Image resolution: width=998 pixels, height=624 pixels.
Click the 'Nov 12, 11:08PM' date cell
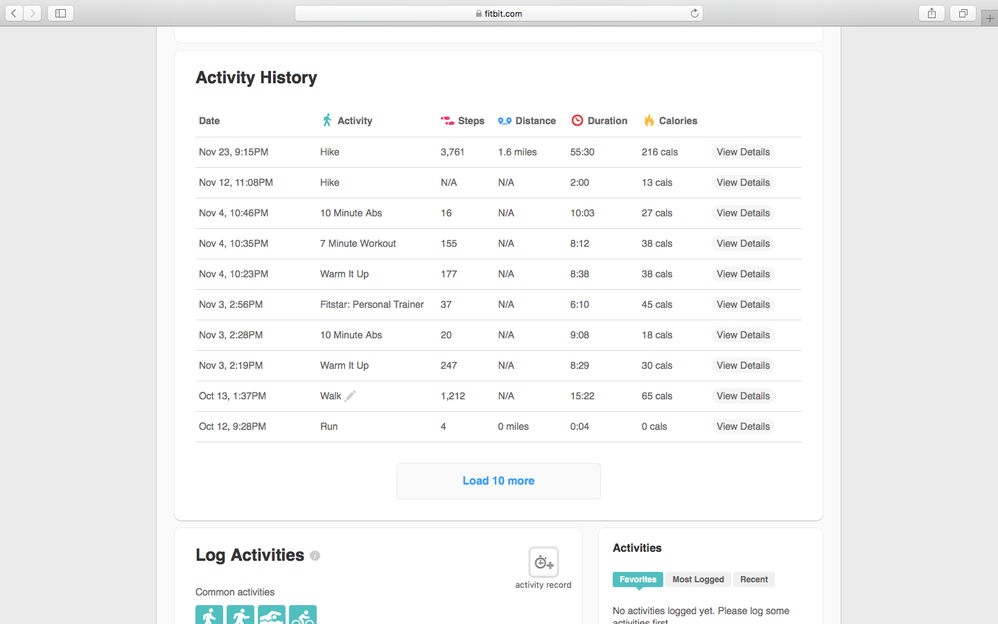coord(235,183)
